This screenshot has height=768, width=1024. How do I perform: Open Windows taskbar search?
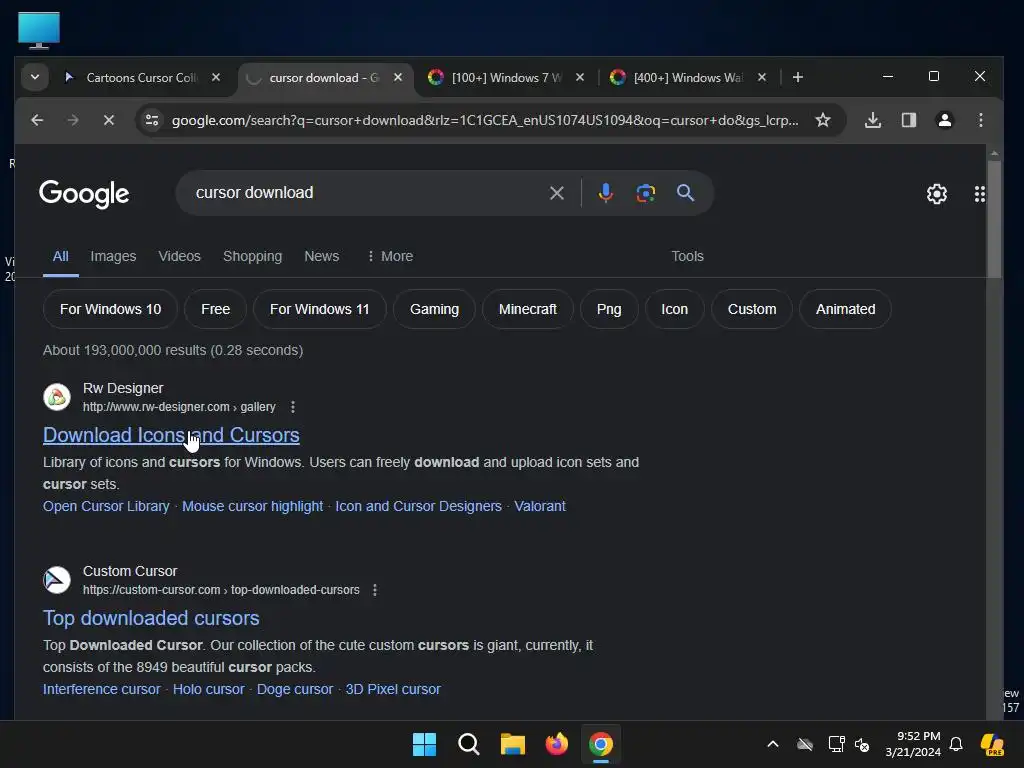click(x=469, y=744)
